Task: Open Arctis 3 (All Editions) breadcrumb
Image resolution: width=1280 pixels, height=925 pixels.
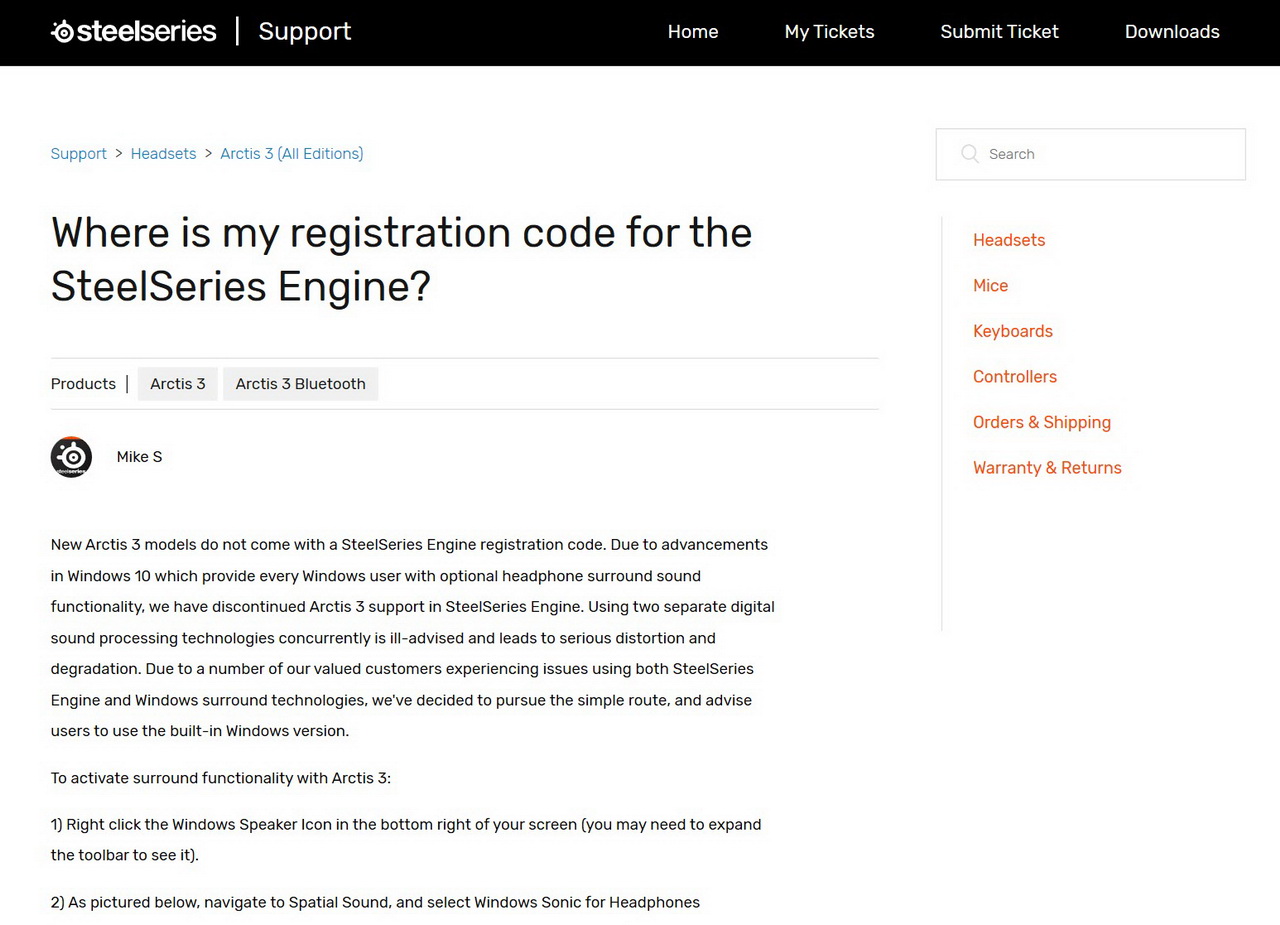Action: click(292, 154)
